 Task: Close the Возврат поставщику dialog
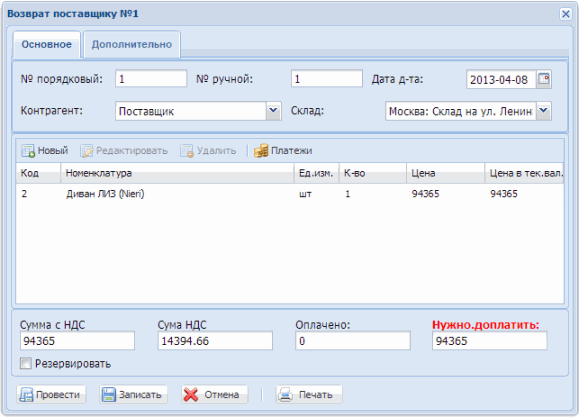(565, 14)
